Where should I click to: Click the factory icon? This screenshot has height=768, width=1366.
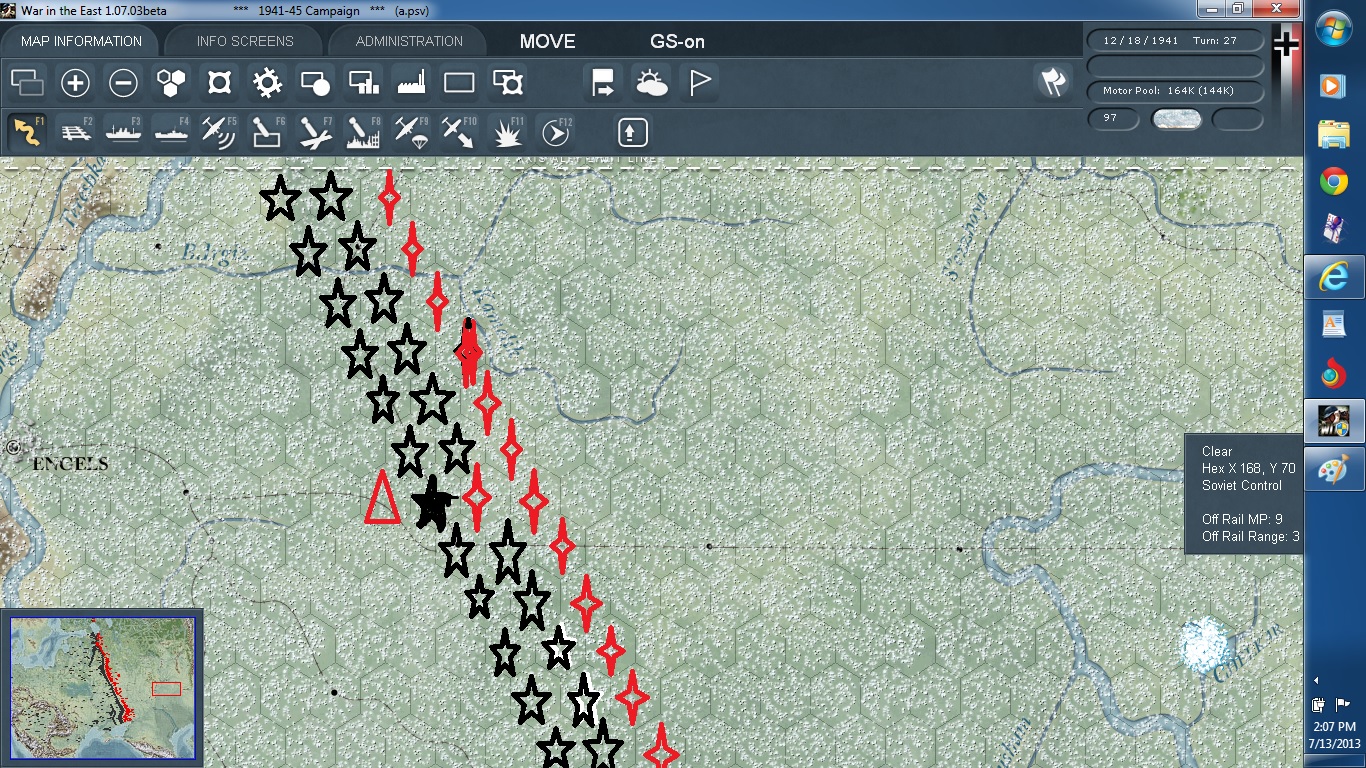411,83
